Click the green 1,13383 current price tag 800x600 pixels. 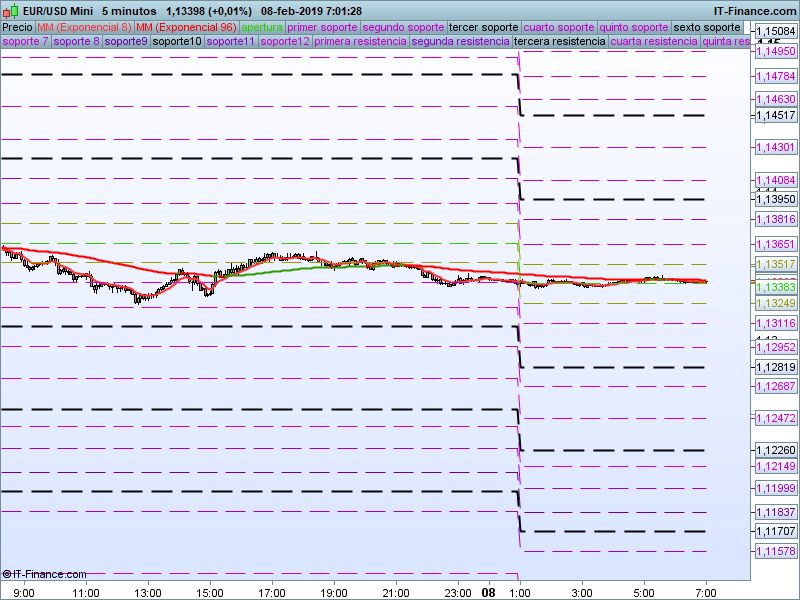pos(774,287)
